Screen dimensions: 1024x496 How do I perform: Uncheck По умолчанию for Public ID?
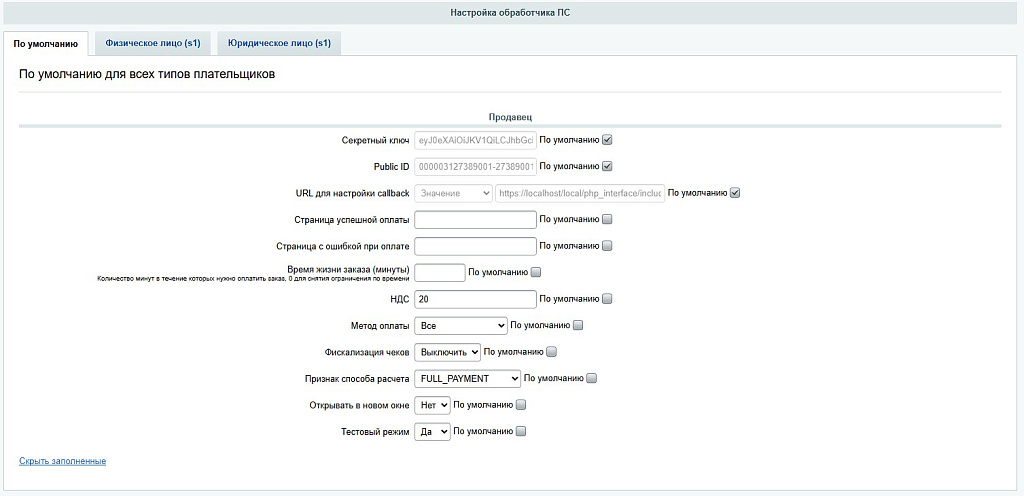point(607,166)
